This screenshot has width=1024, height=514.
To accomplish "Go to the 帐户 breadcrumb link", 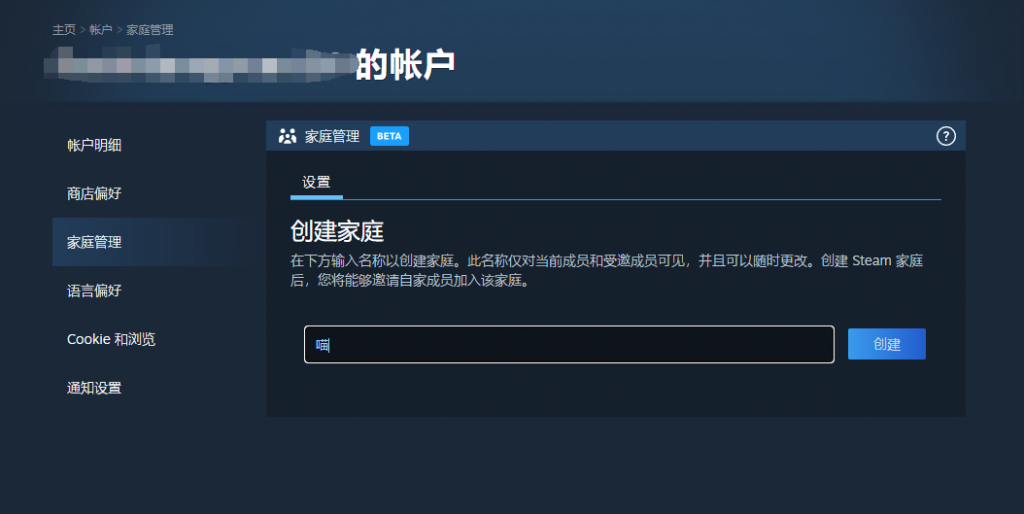I will tap(101, 30).
